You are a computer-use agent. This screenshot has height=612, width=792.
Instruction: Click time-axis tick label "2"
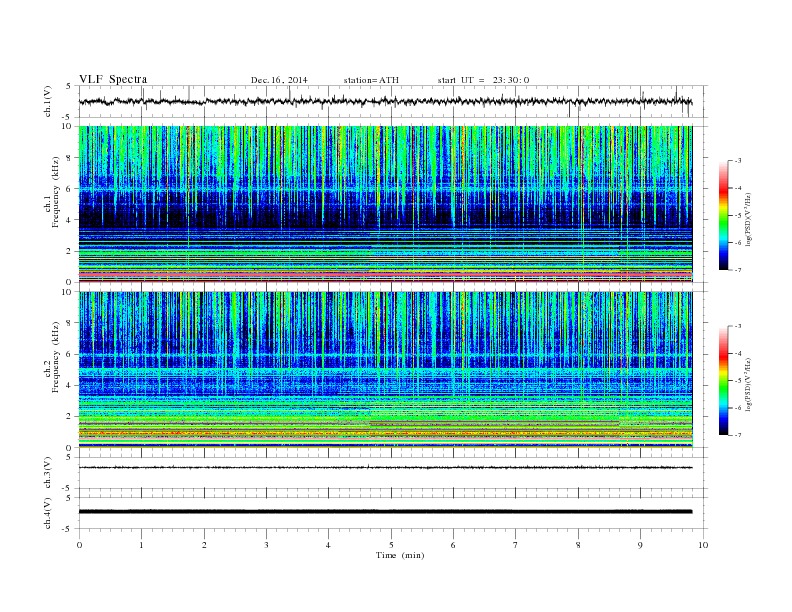click(204, 545)
